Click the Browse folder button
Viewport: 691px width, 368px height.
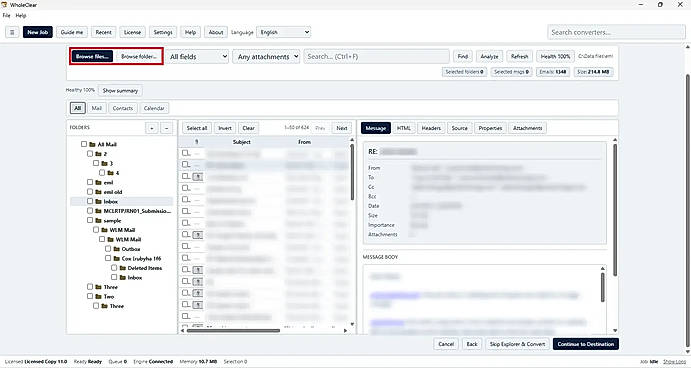[138, 56]
